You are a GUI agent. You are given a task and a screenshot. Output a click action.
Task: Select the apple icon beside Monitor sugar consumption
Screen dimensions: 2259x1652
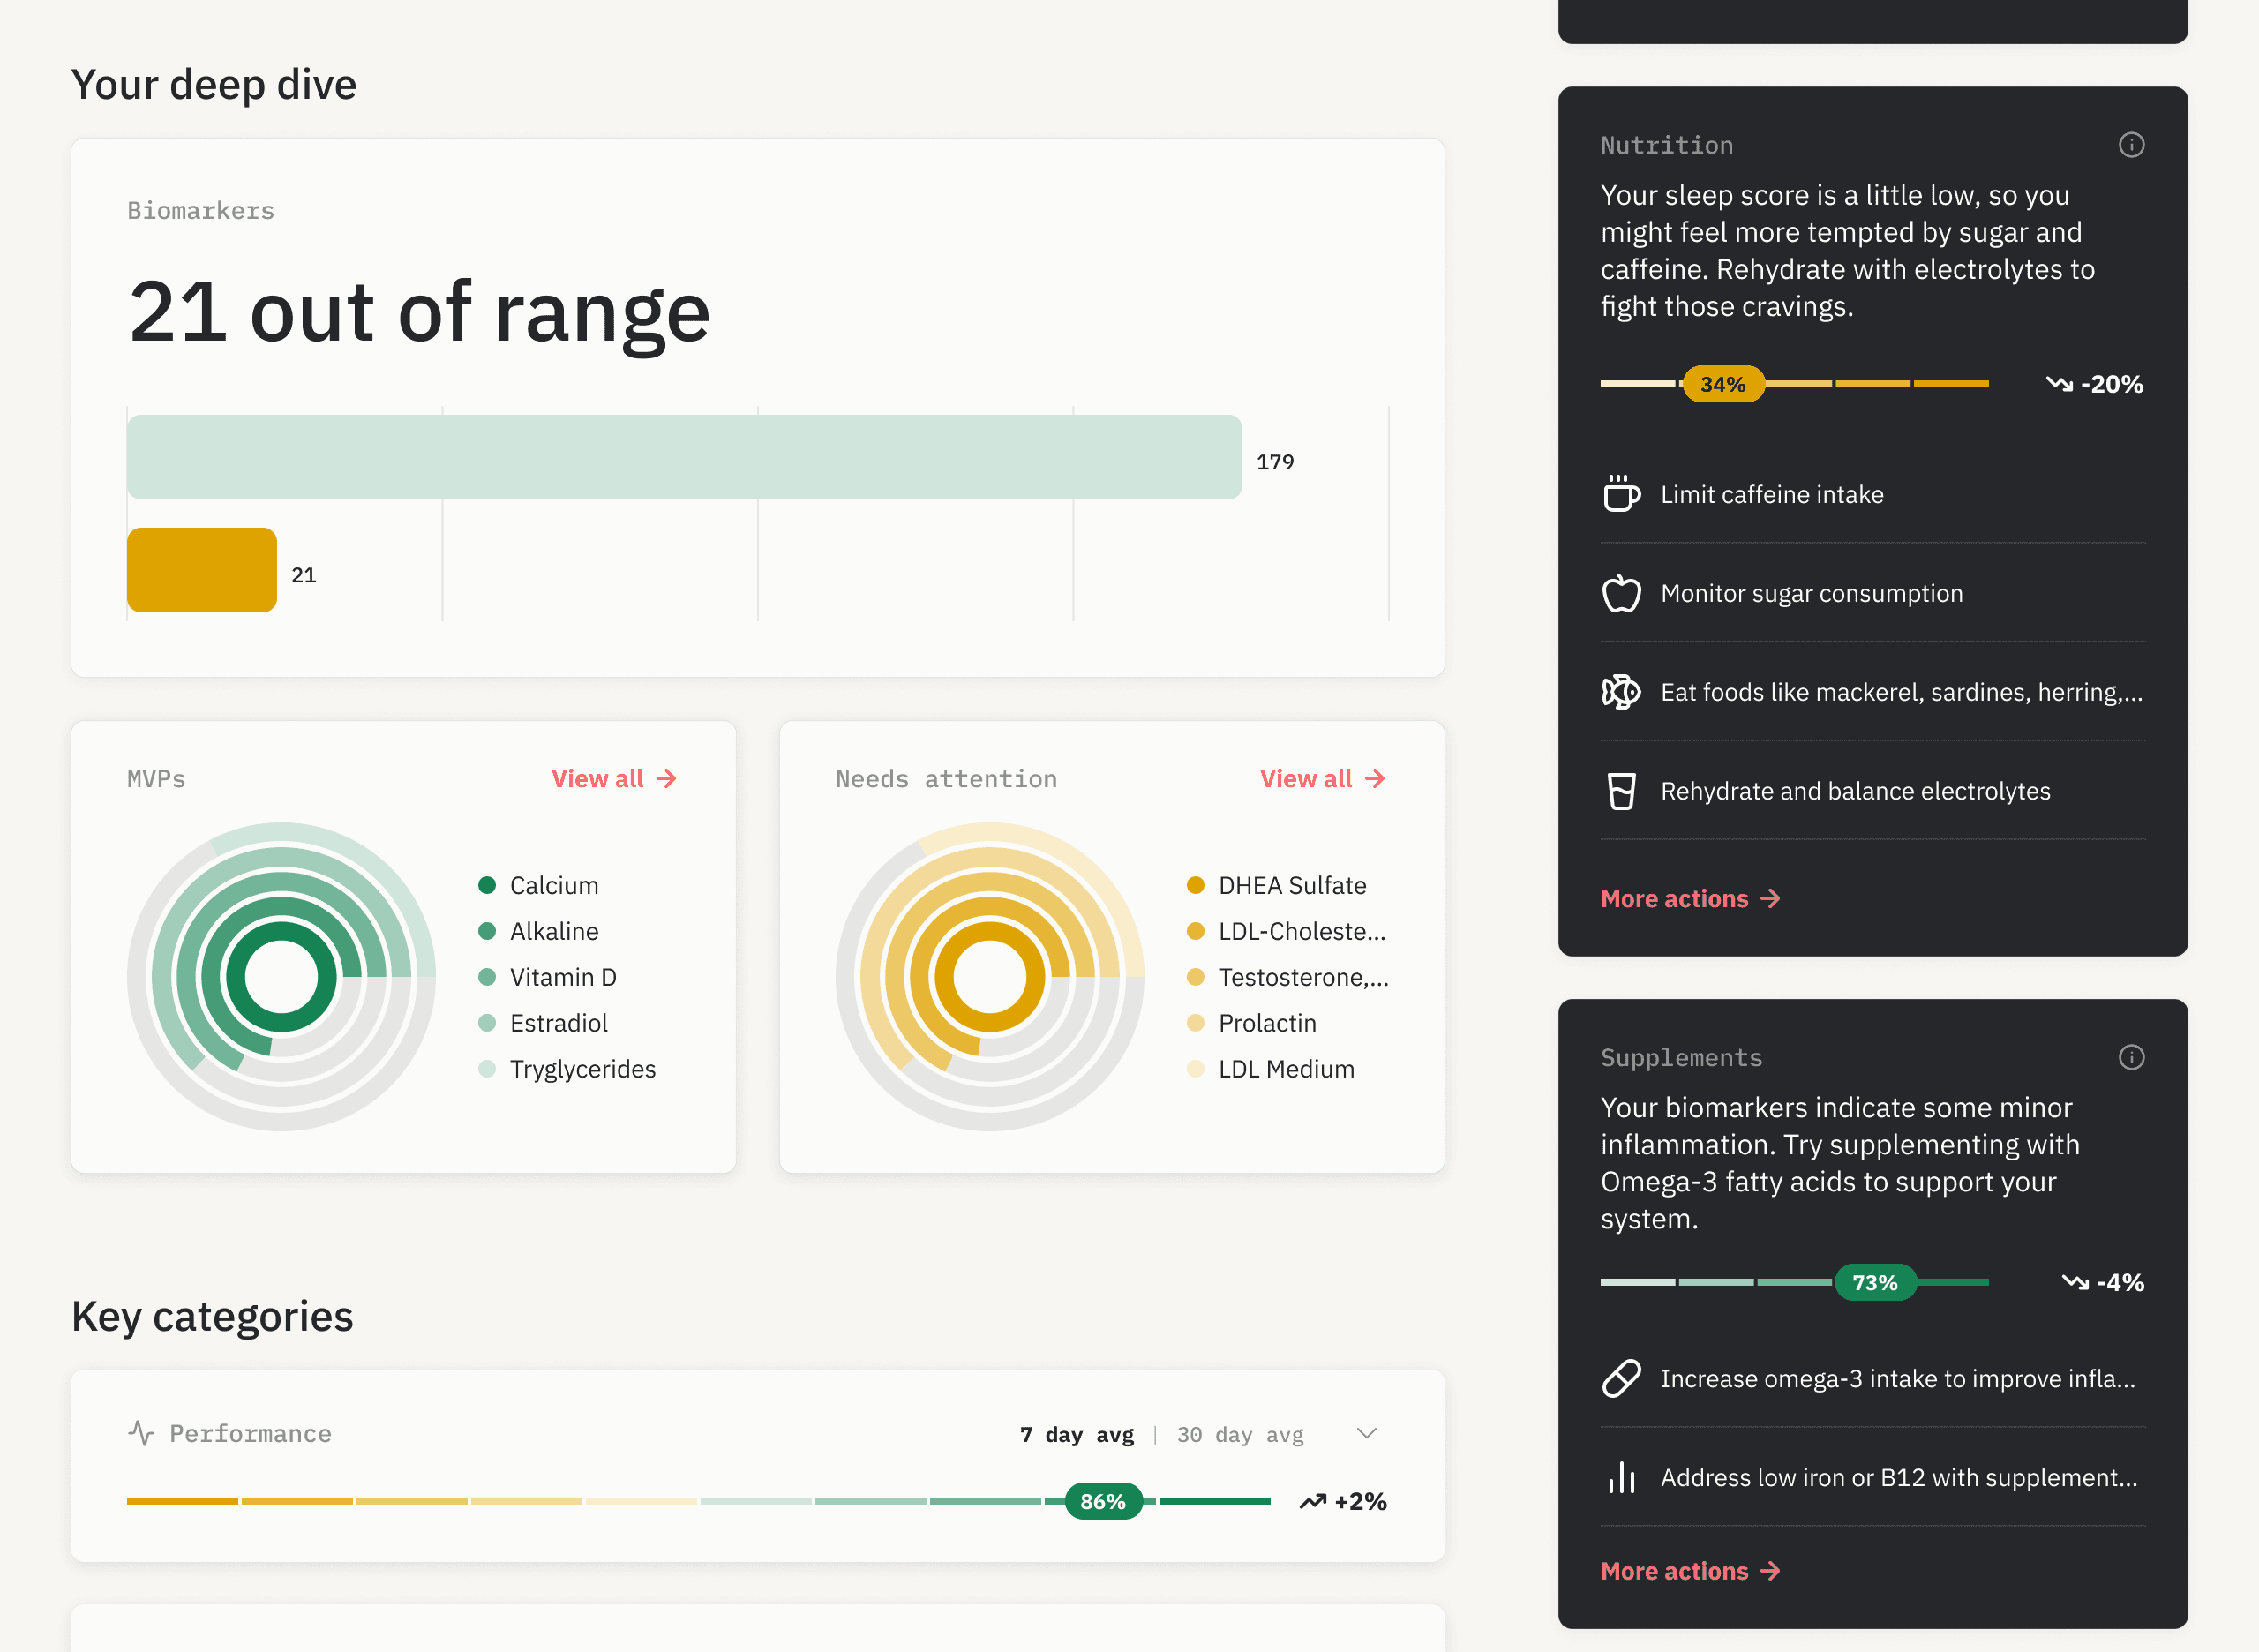tap(1621, 593)
